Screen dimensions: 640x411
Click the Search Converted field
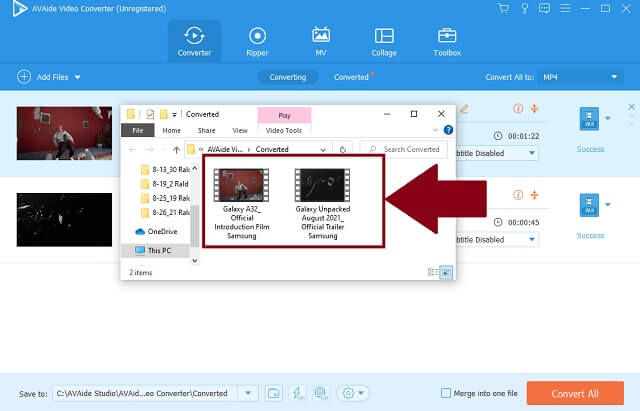pos(404,149)
